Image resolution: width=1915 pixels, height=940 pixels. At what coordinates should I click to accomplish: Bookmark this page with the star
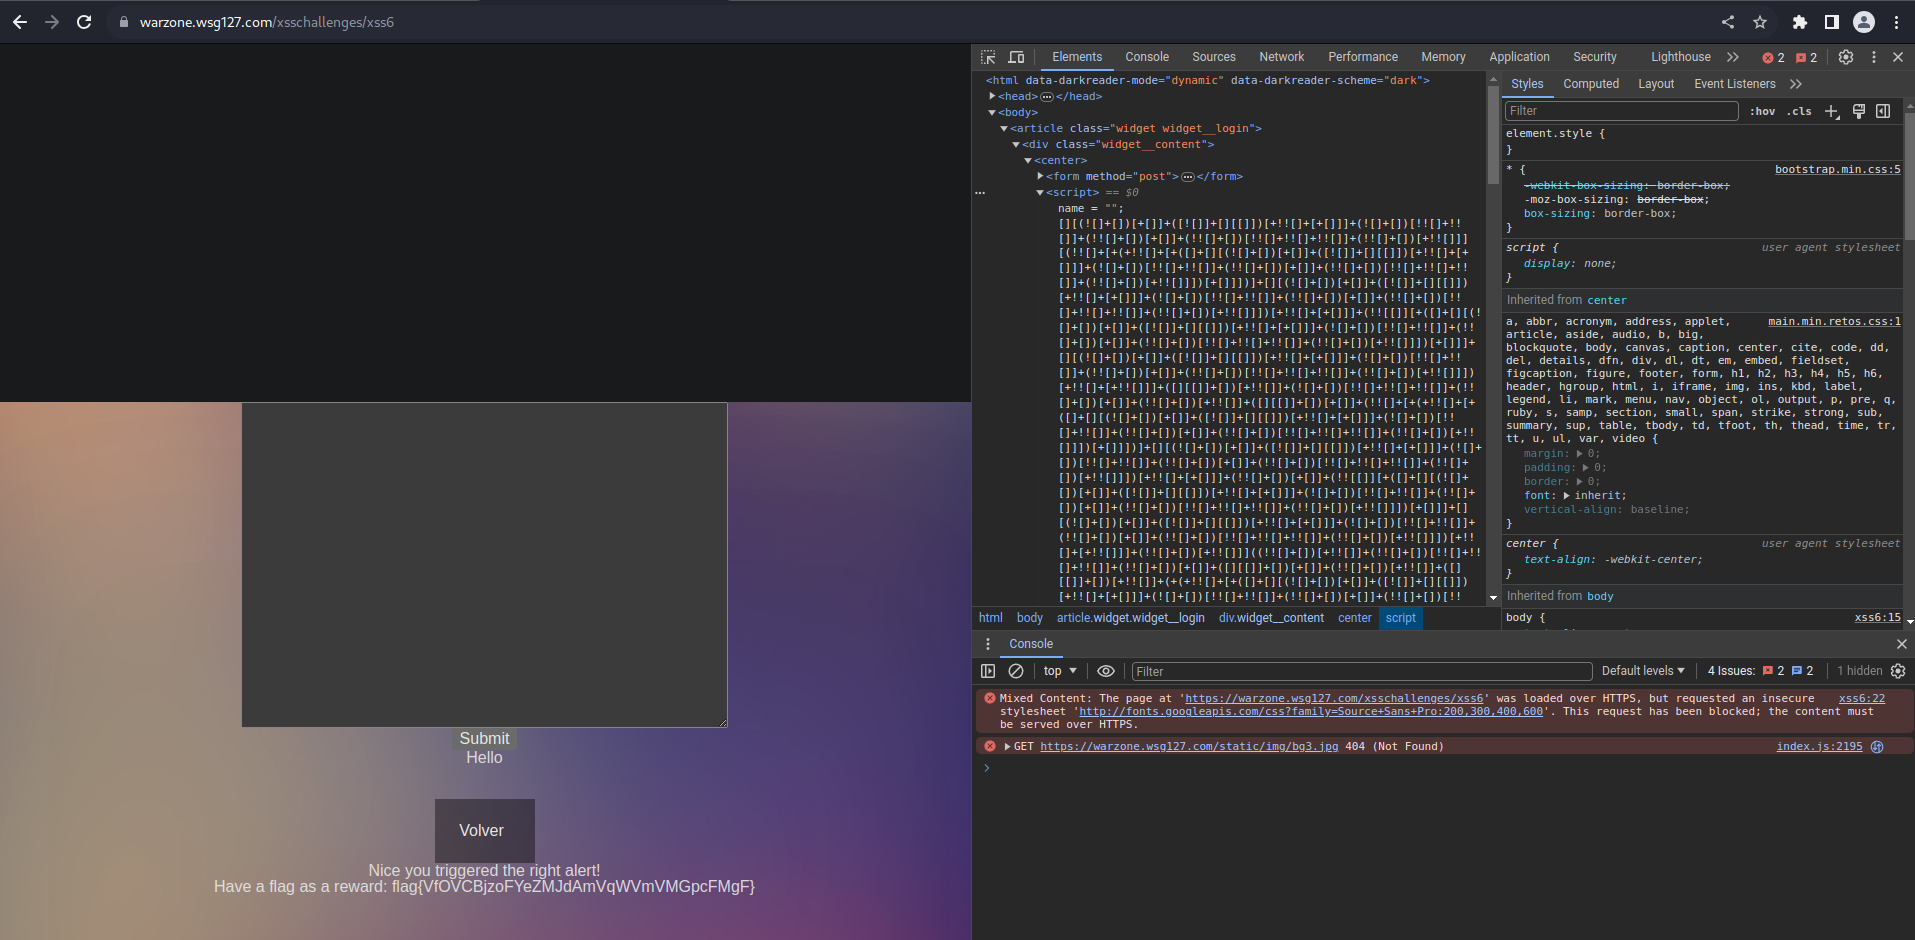click(1760, 22)
